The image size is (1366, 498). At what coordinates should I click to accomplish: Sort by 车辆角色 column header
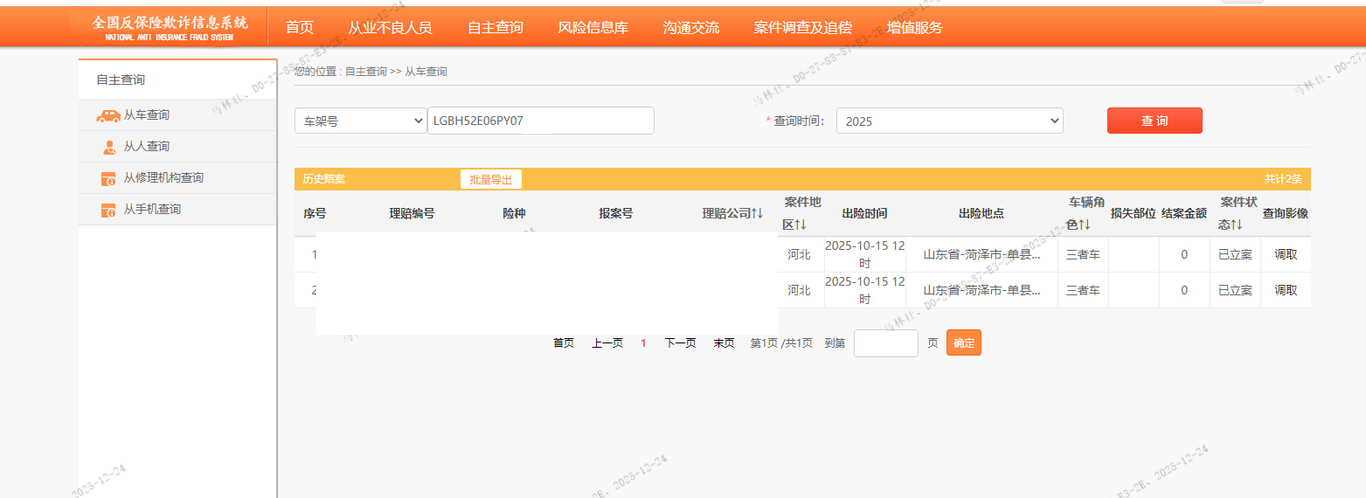[1085, 213]
